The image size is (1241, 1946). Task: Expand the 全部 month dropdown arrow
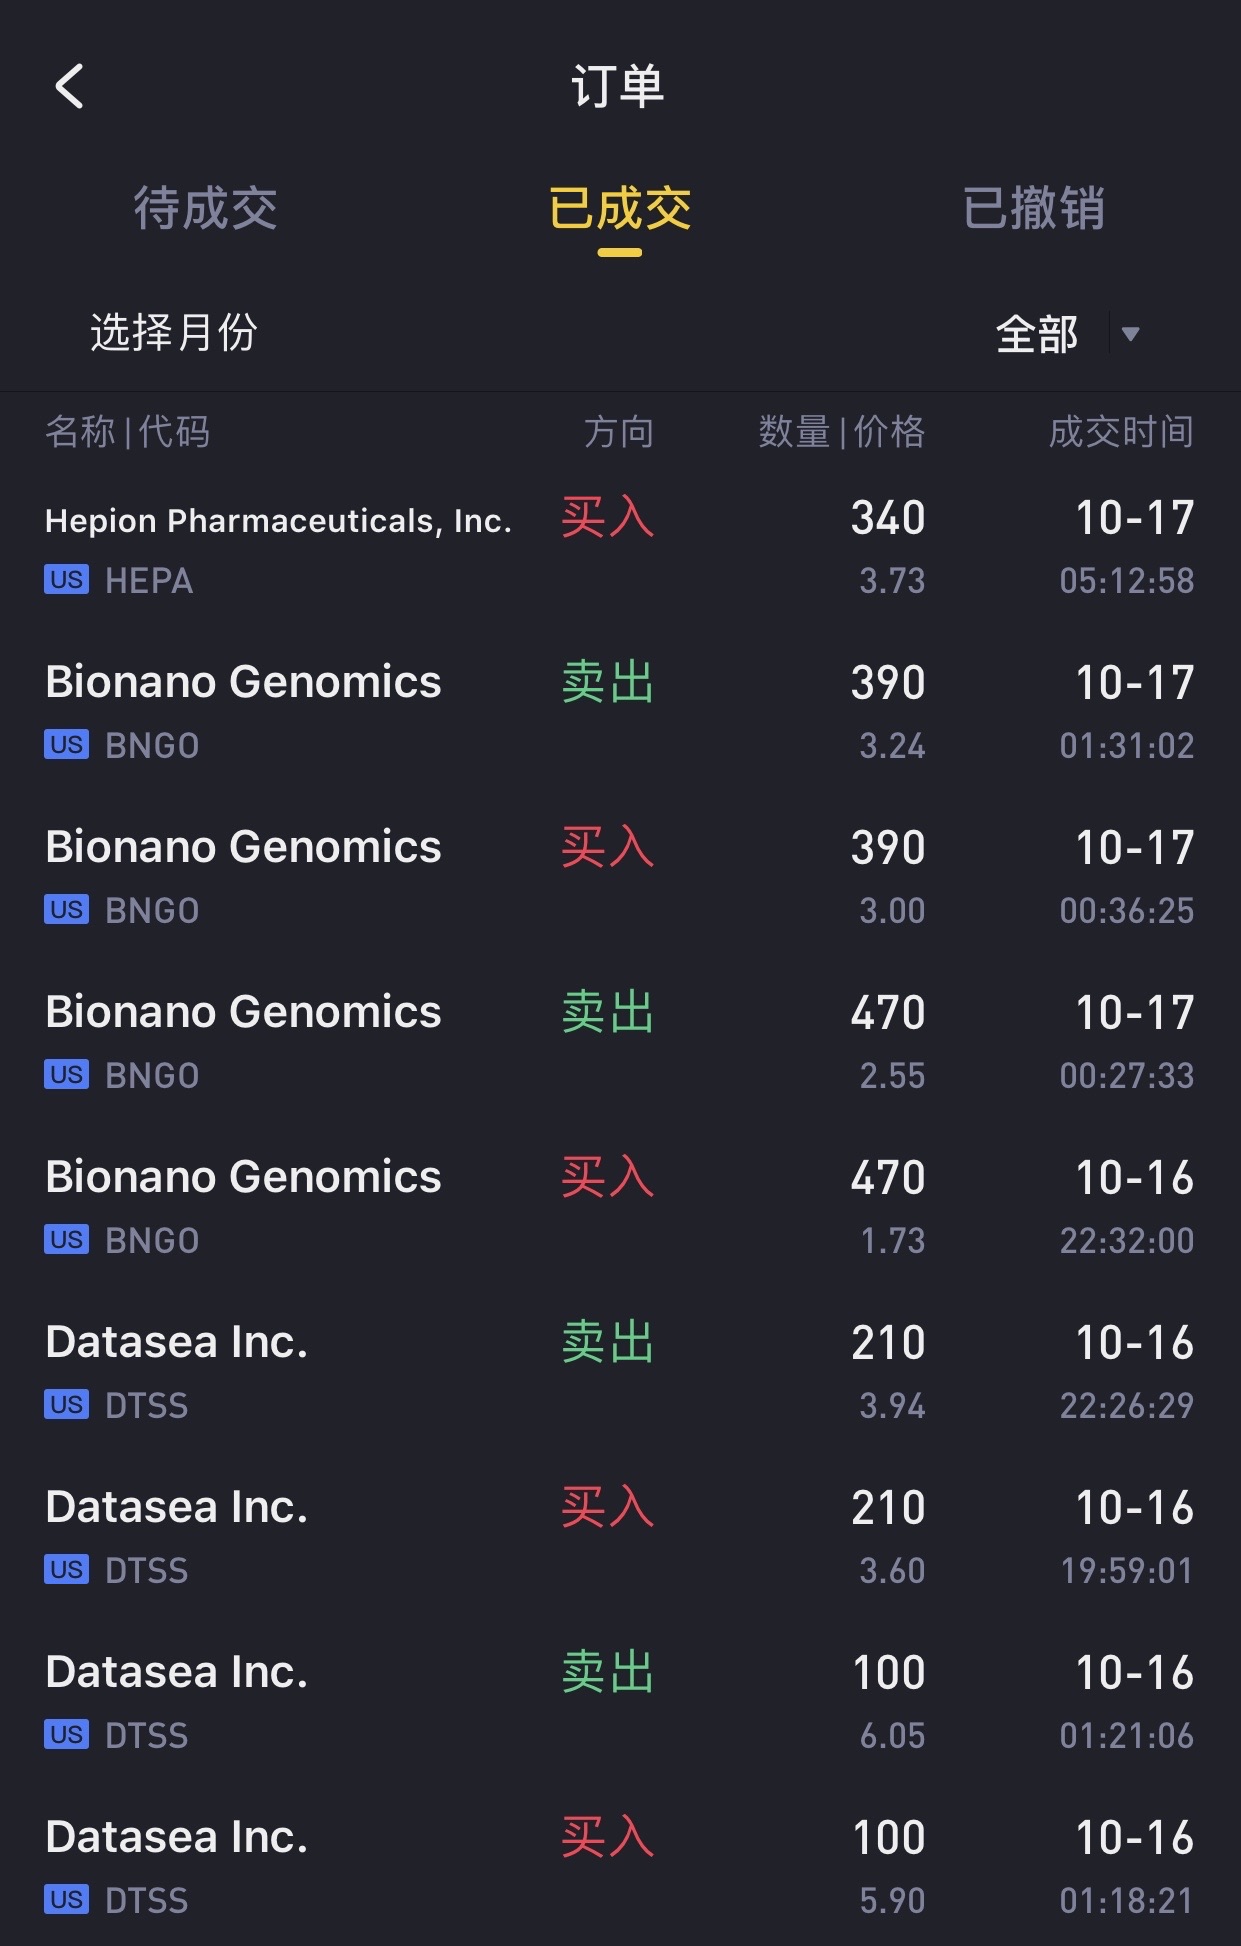pos(1131,334)
